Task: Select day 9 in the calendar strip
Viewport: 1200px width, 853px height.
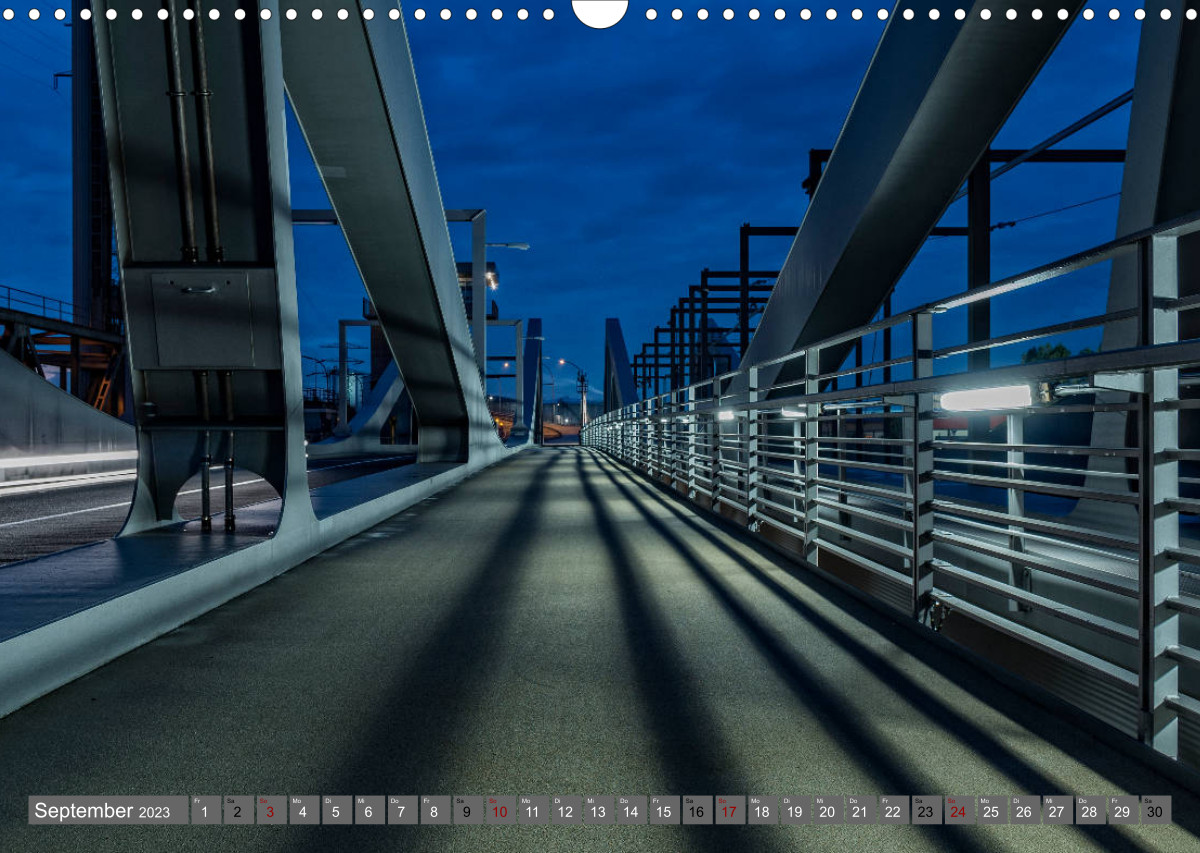Action: click(x=467, y=810)
